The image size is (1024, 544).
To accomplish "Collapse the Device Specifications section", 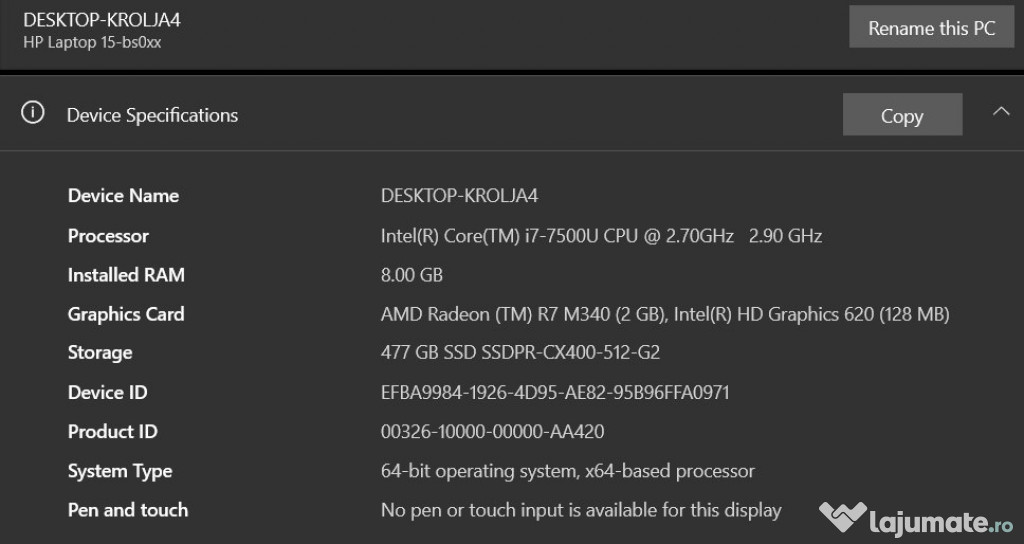I will pyautogui.click(x=1000, y=112).
